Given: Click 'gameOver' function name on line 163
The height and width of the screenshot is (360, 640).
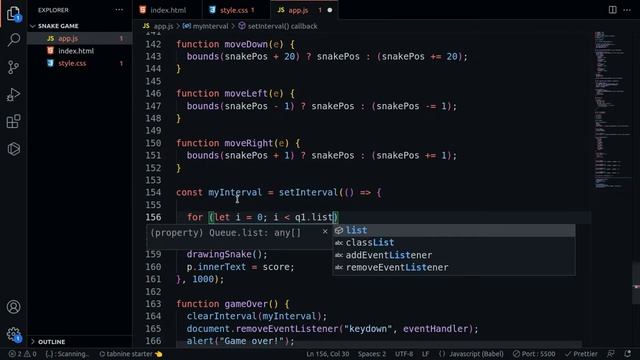Looking at the screenshot, I should [246, 304].
